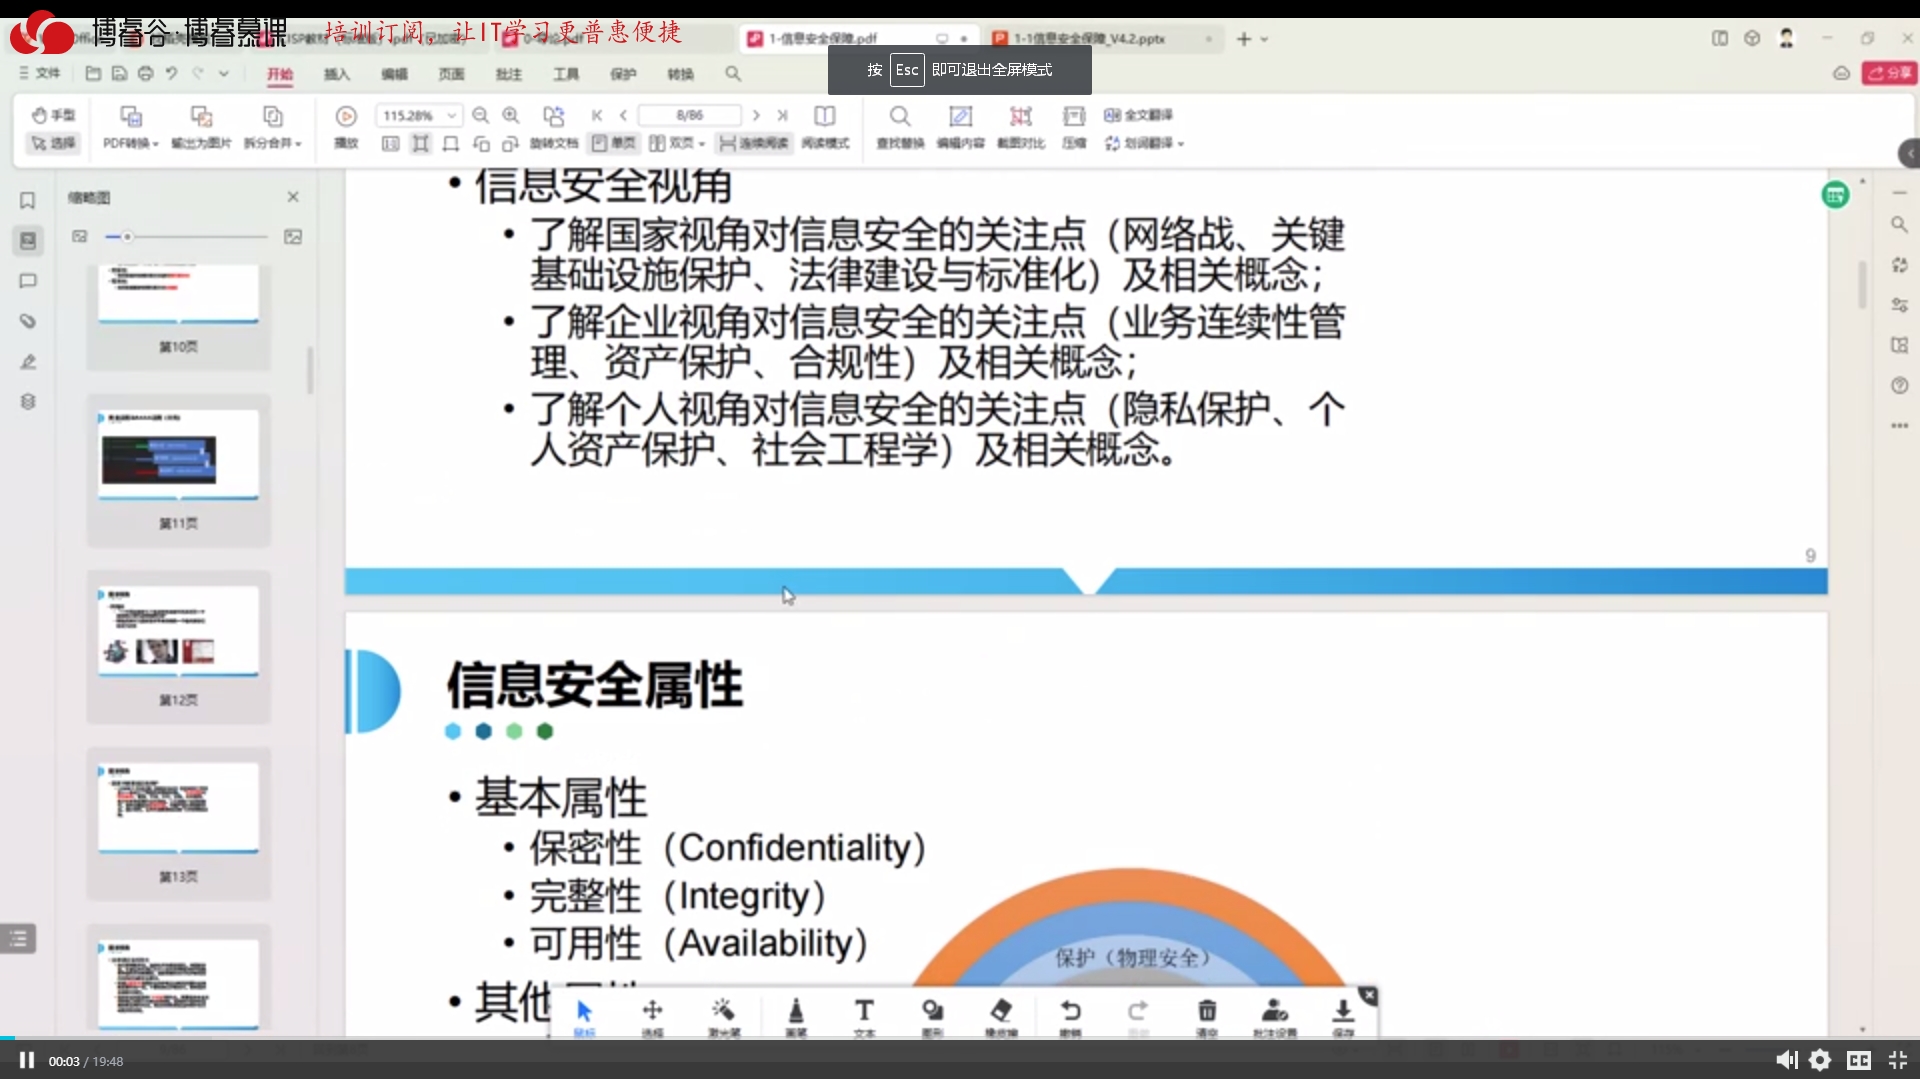The width and height of the screenshot is (1920, 1079).
Task: Expand quick access toolbar chevron
Action: (224, 73)
